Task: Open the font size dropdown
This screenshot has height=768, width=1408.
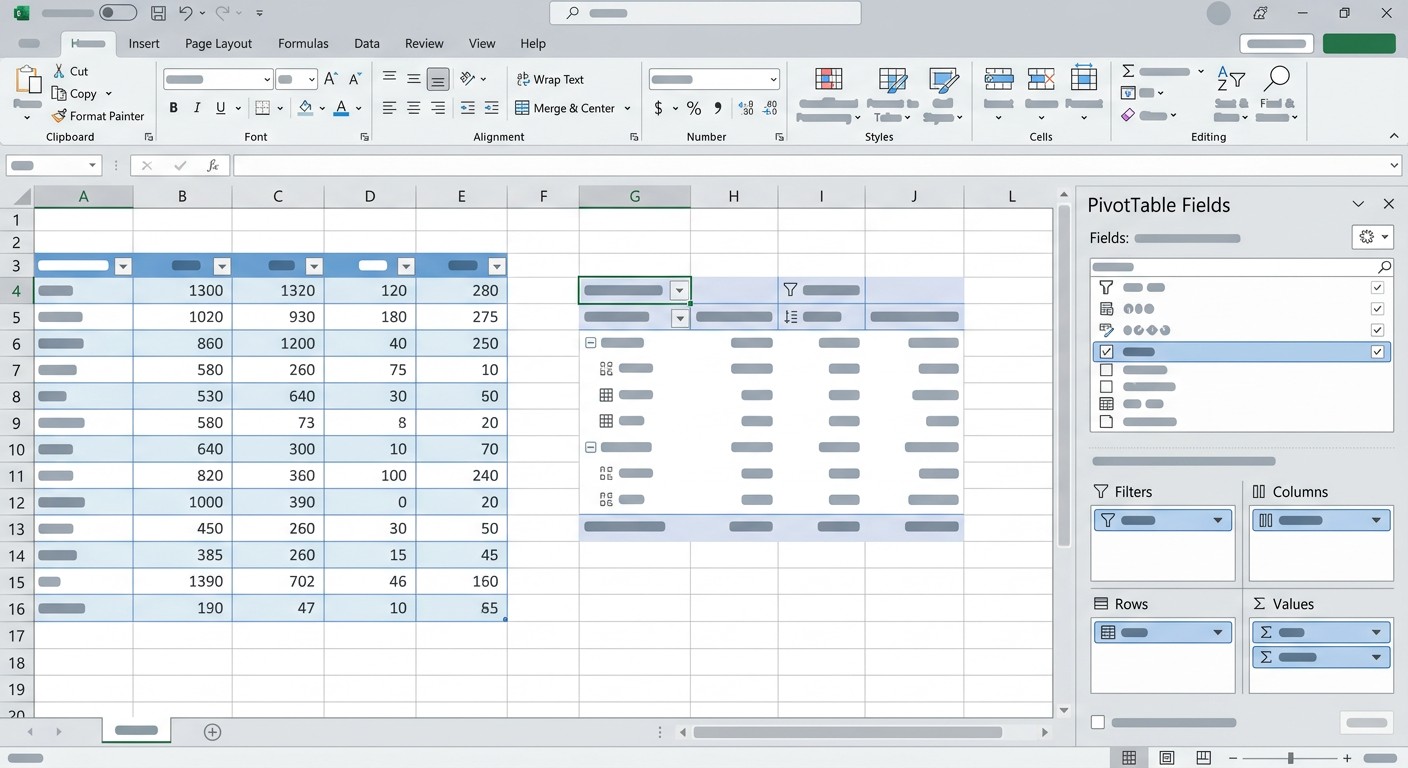Action: (x=311, y=79)
